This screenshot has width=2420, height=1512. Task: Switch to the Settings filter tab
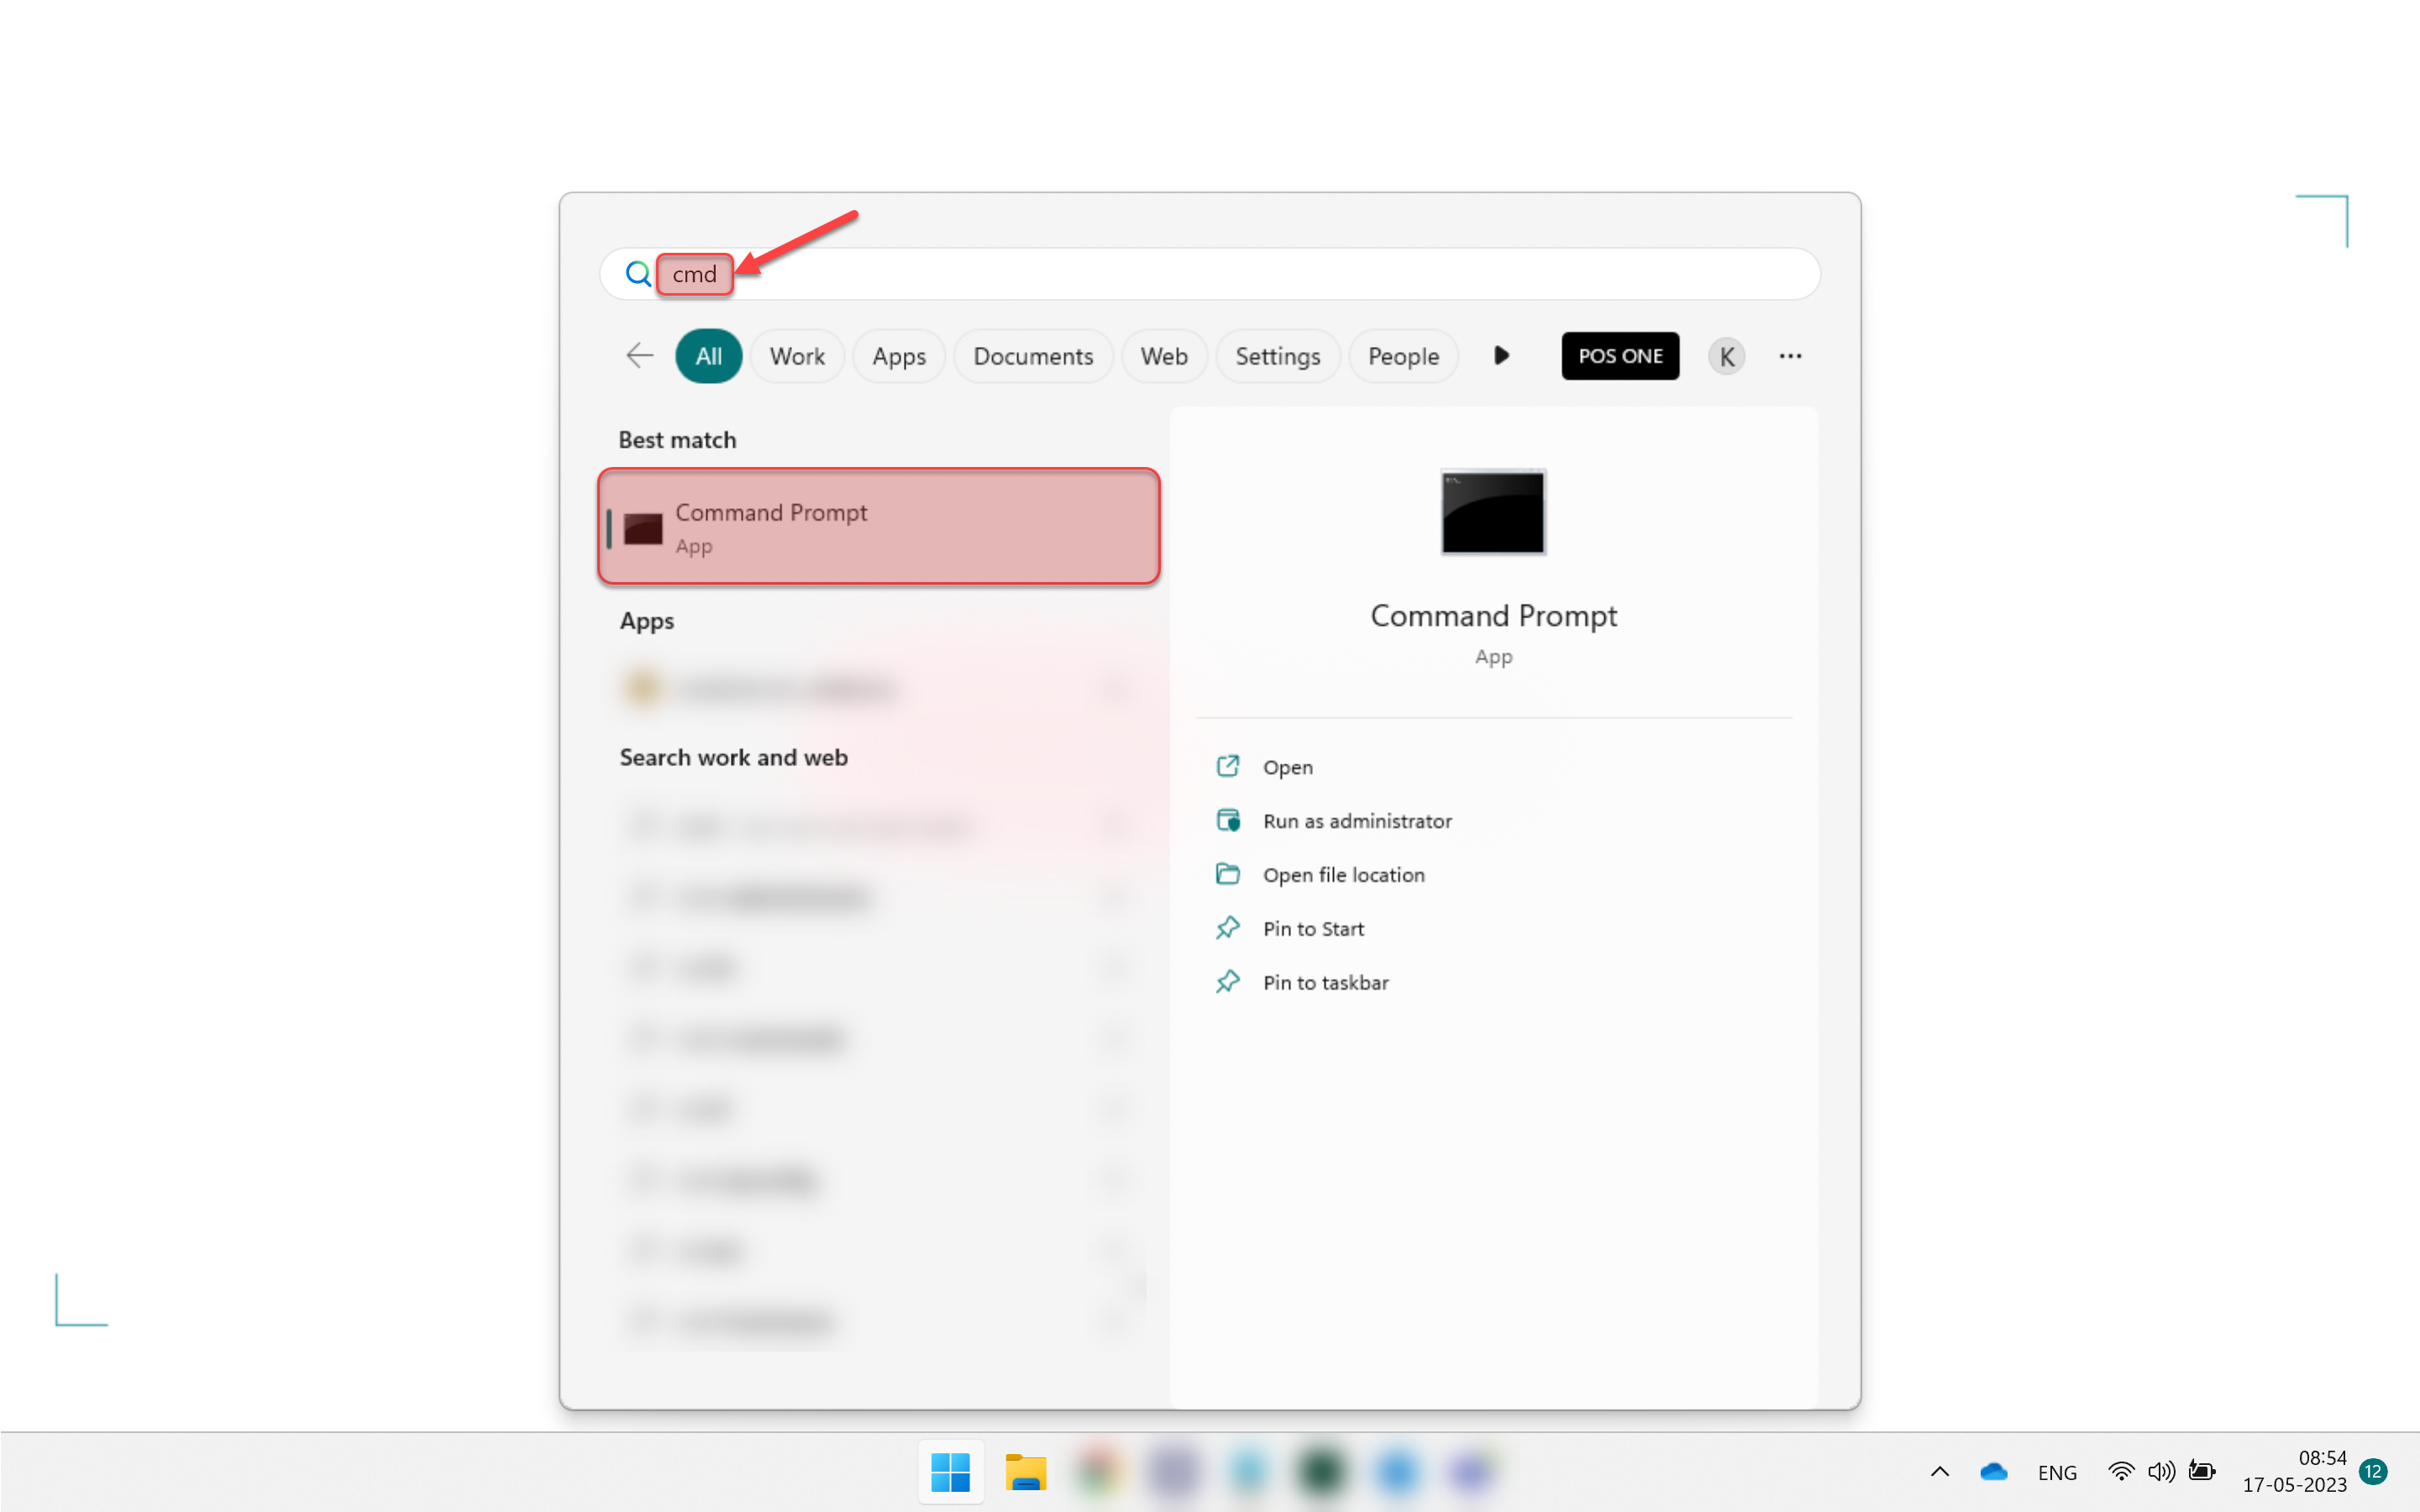[x=1277, y=356]
